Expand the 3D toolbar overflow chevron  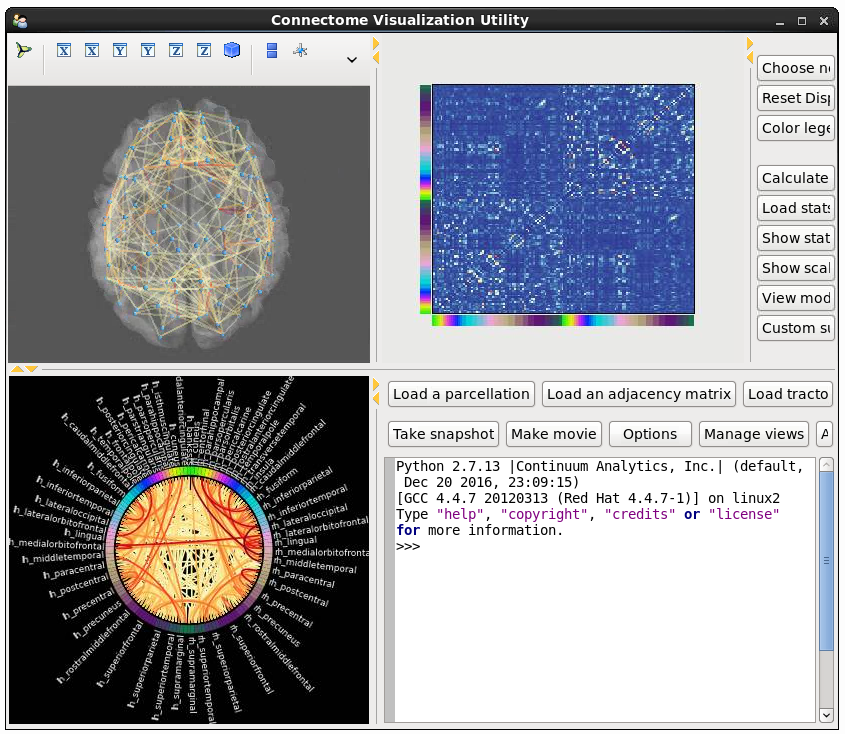tap(352, 60)
